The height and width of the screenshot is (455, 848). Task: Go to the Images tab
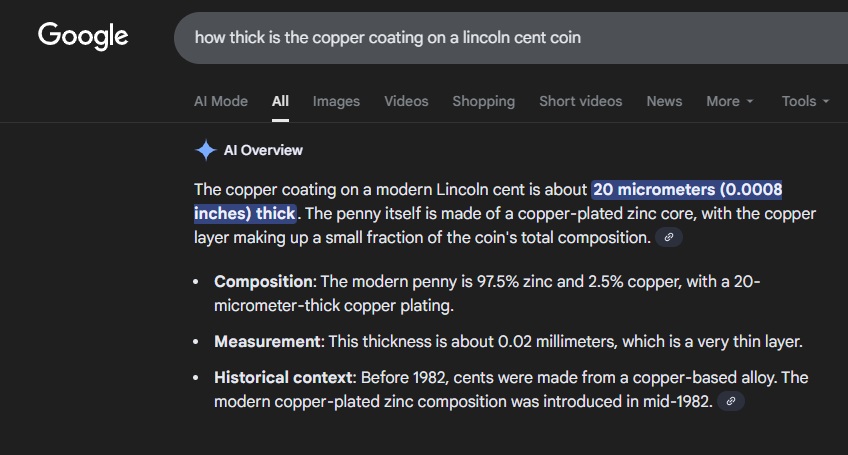336,101
